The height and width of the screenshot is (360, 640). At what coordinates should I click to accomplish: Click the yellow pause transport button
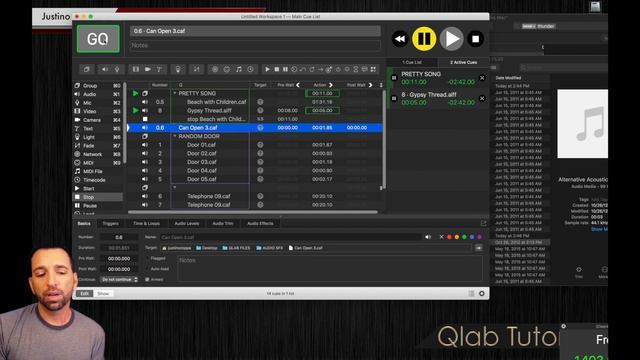[x=424, y=39]
